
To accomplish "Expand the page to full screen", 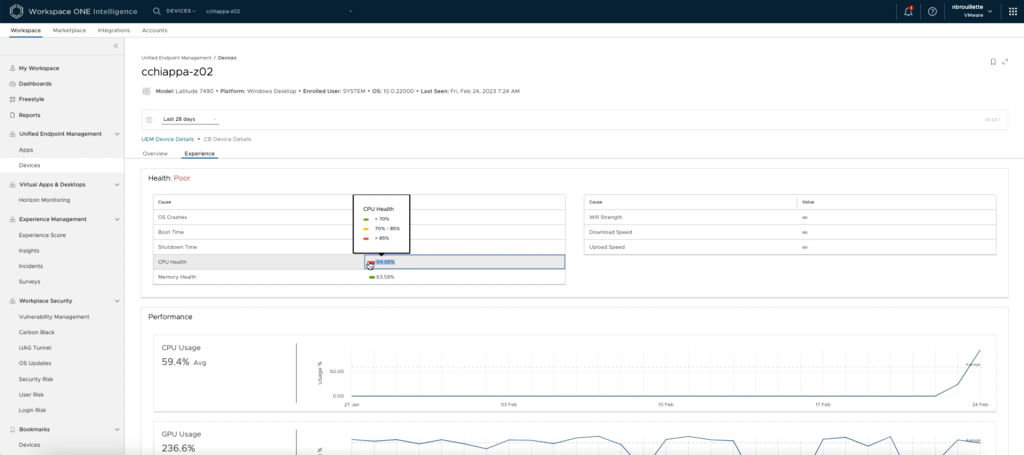I will point(1005,62).
